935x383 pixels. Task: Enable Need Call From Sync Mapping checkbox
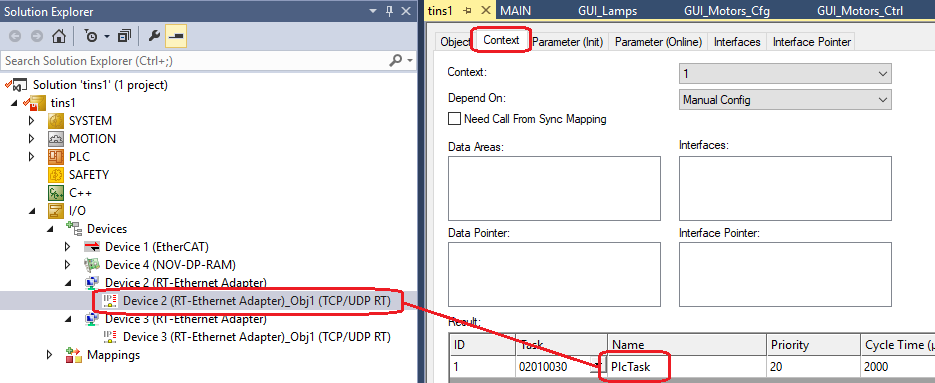pos(454,119)
